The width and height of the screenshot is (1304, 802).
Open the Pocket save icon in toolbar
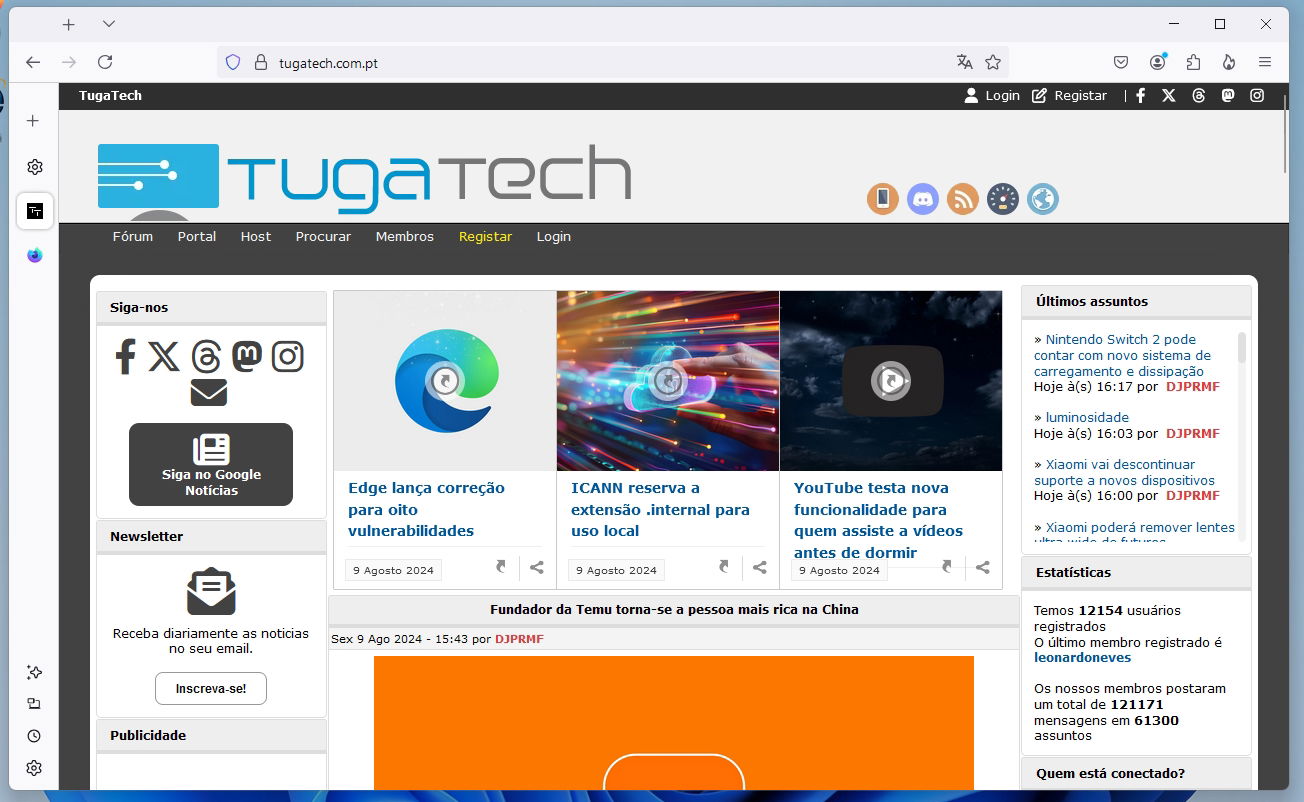pos(1121,62)
